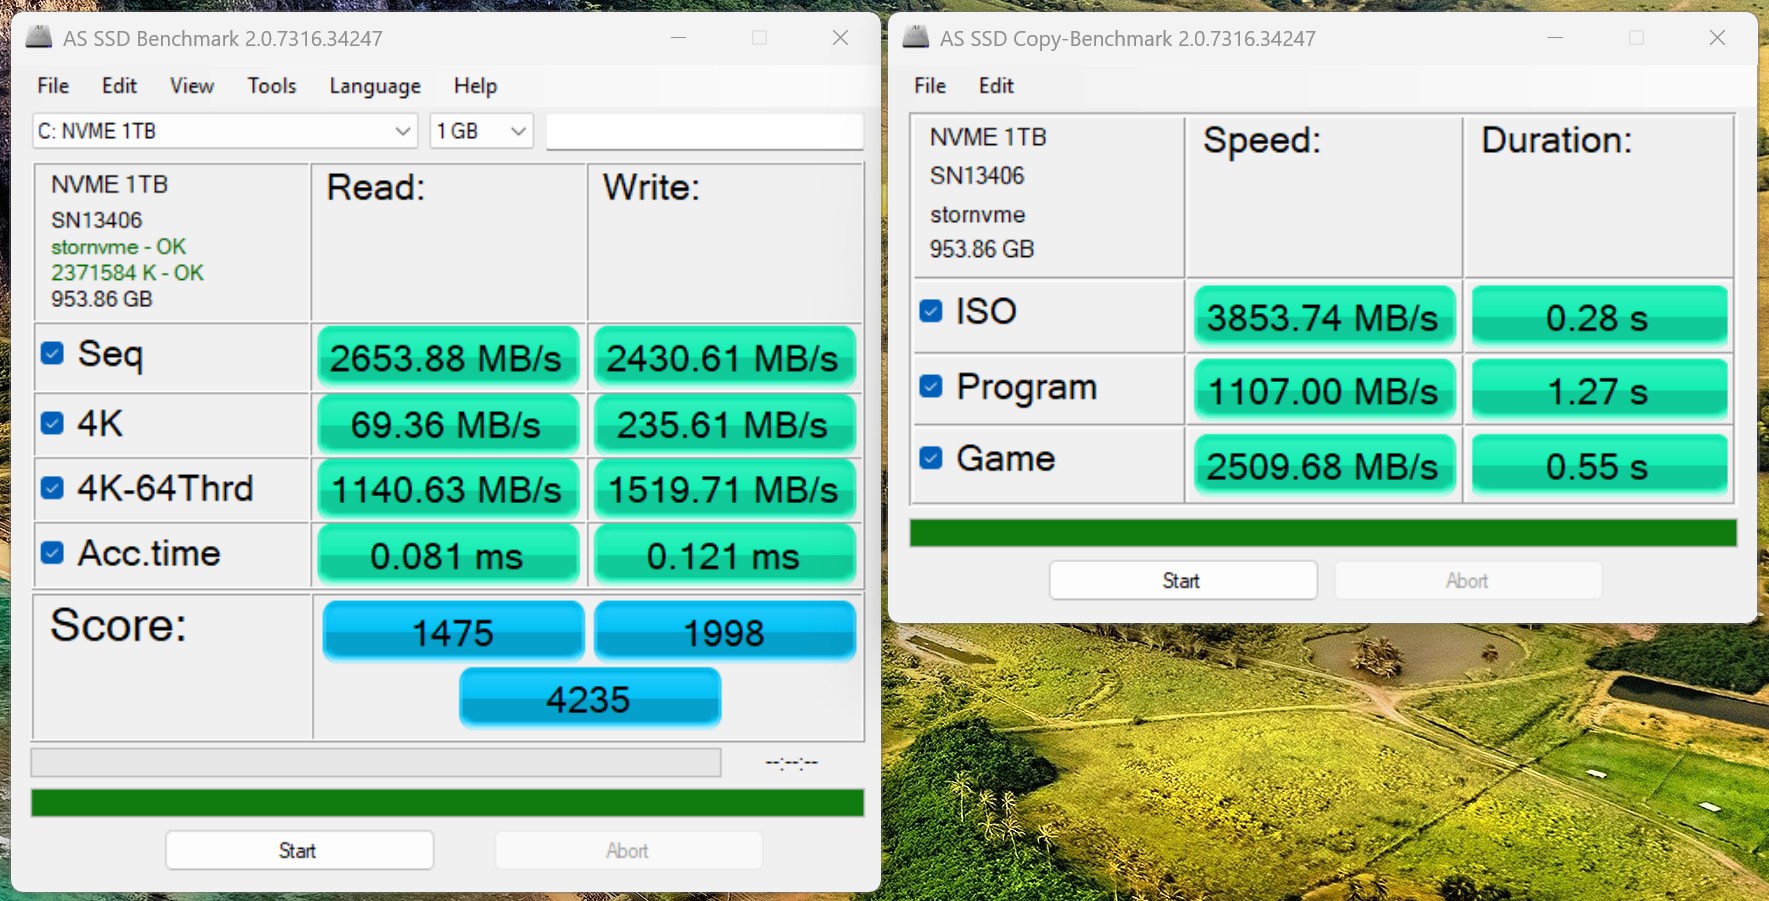Minimize the AS SSD Copy-Benchmark window
Image resolution: width=1769 pixels, height=901 pixels.
1555,38
